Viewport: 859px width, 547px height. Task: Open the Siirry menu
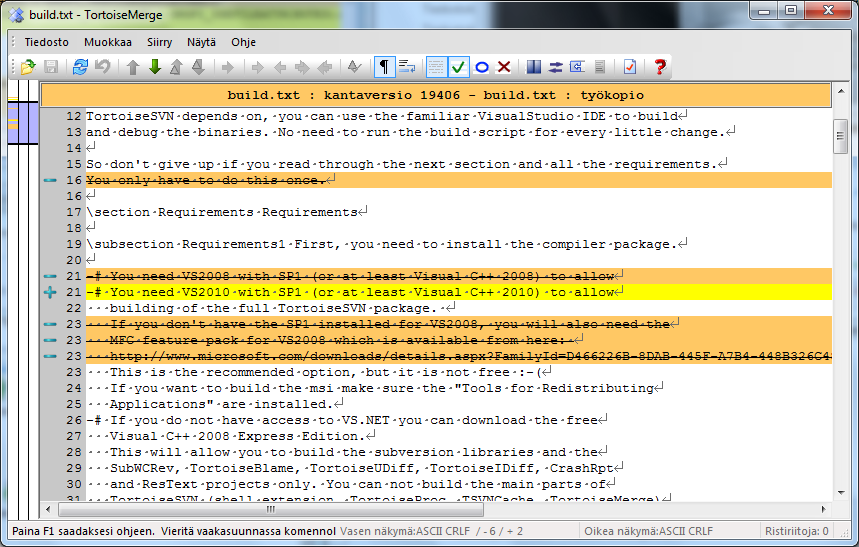coord(159,42)
